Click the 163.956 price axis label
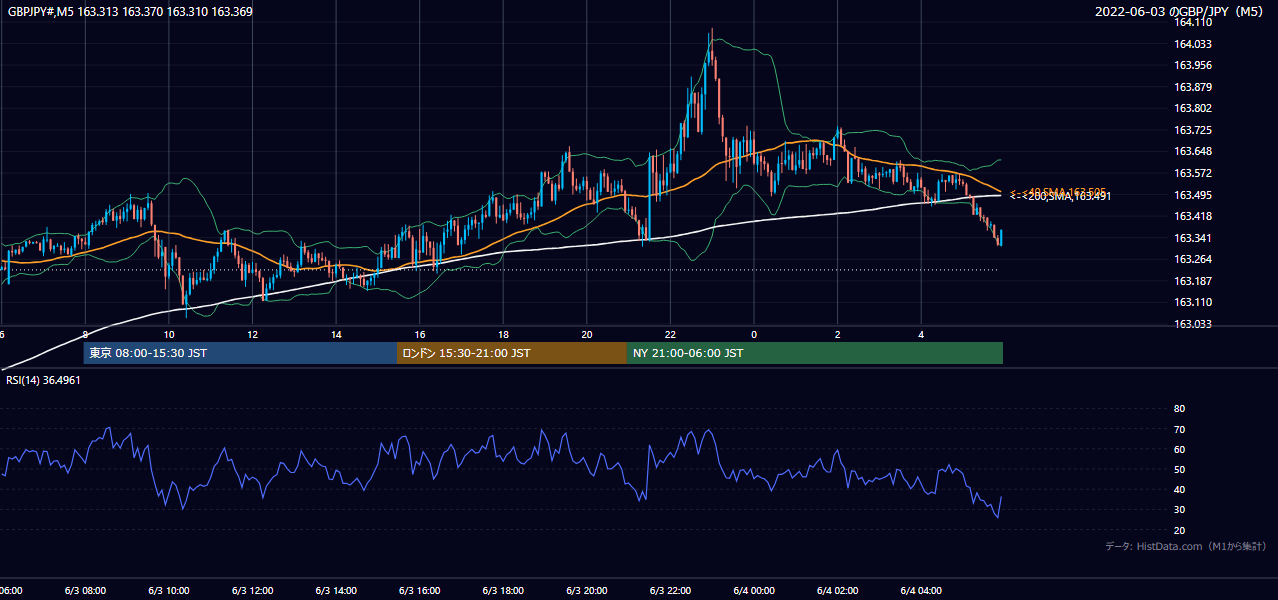Viewport: 1278px width, 600px height. click(x=1192, y=65)
